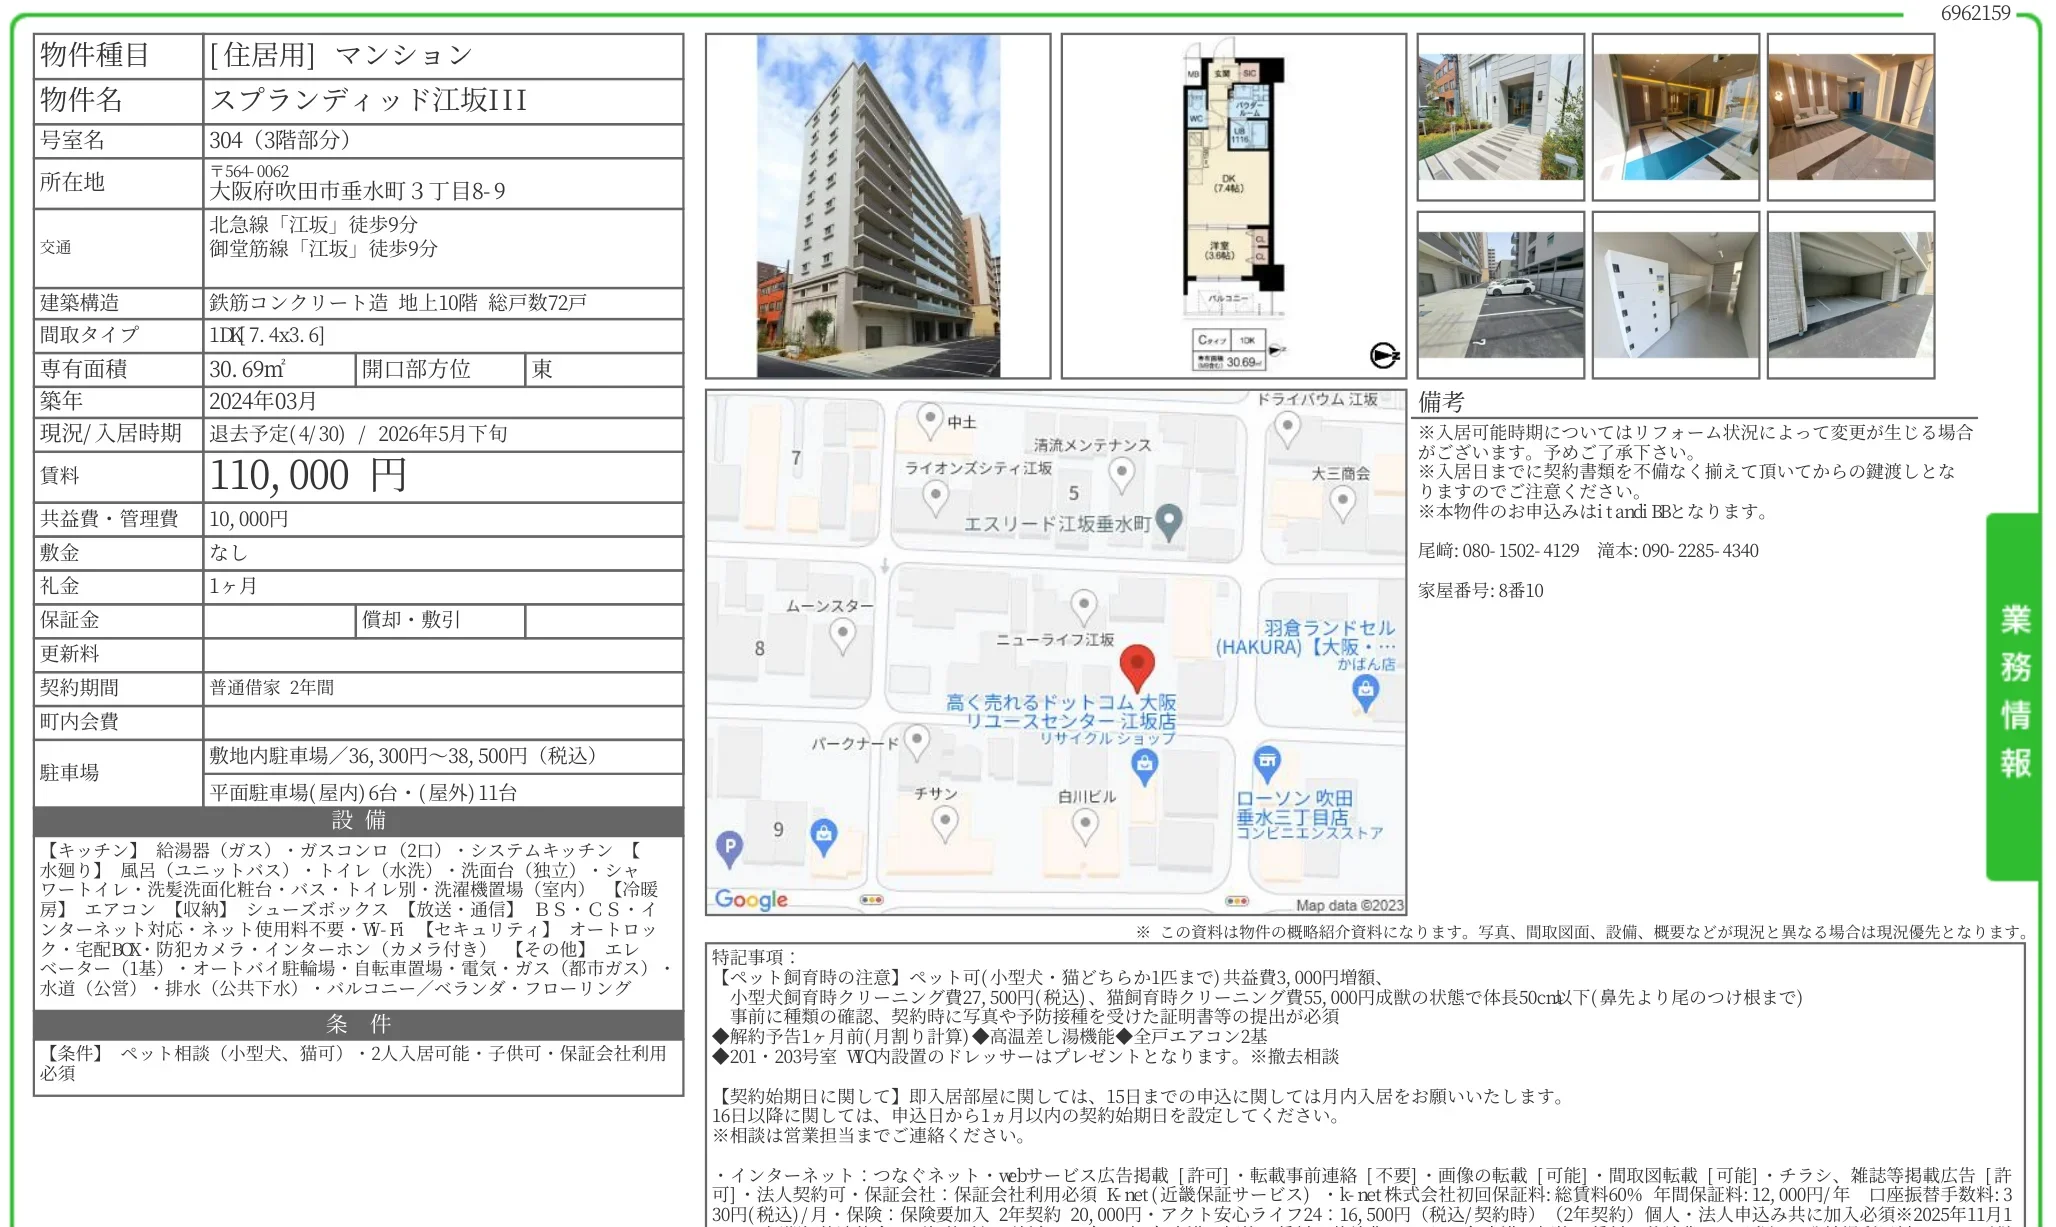Screen dimensions: 2056x1227
Task: Click the Google logo on the map
Action: pyautogui.click(x=751, y=899)
